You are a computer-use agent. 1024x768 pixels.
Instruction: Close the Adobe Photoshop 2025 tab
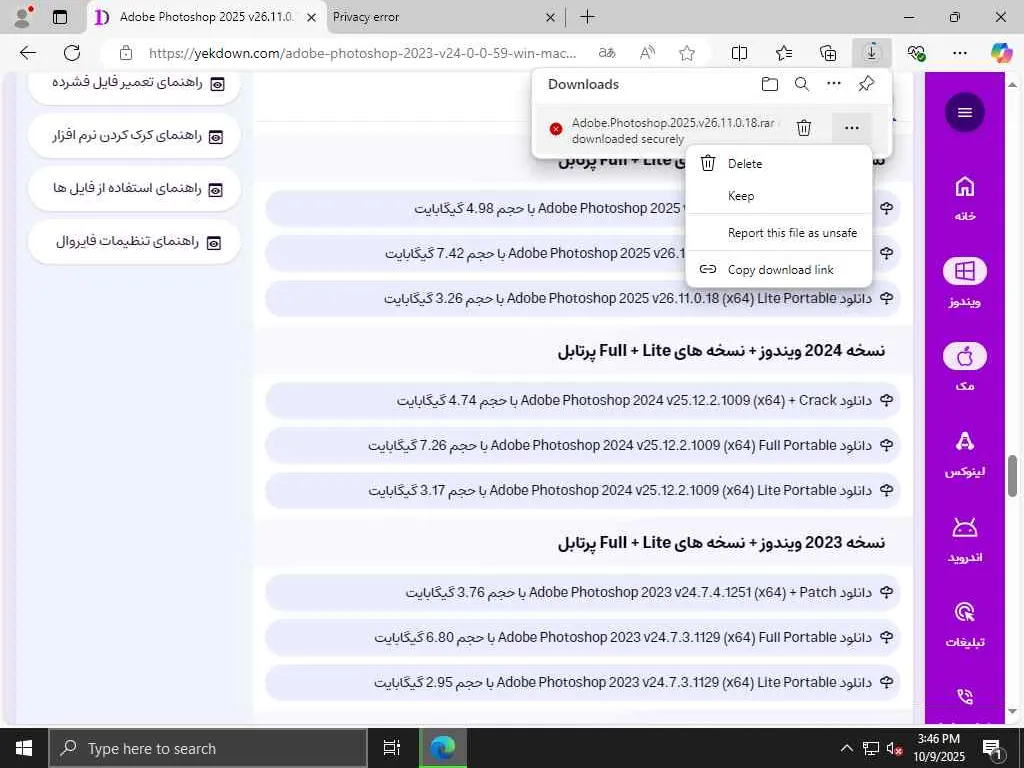click(x=312, y=18)
